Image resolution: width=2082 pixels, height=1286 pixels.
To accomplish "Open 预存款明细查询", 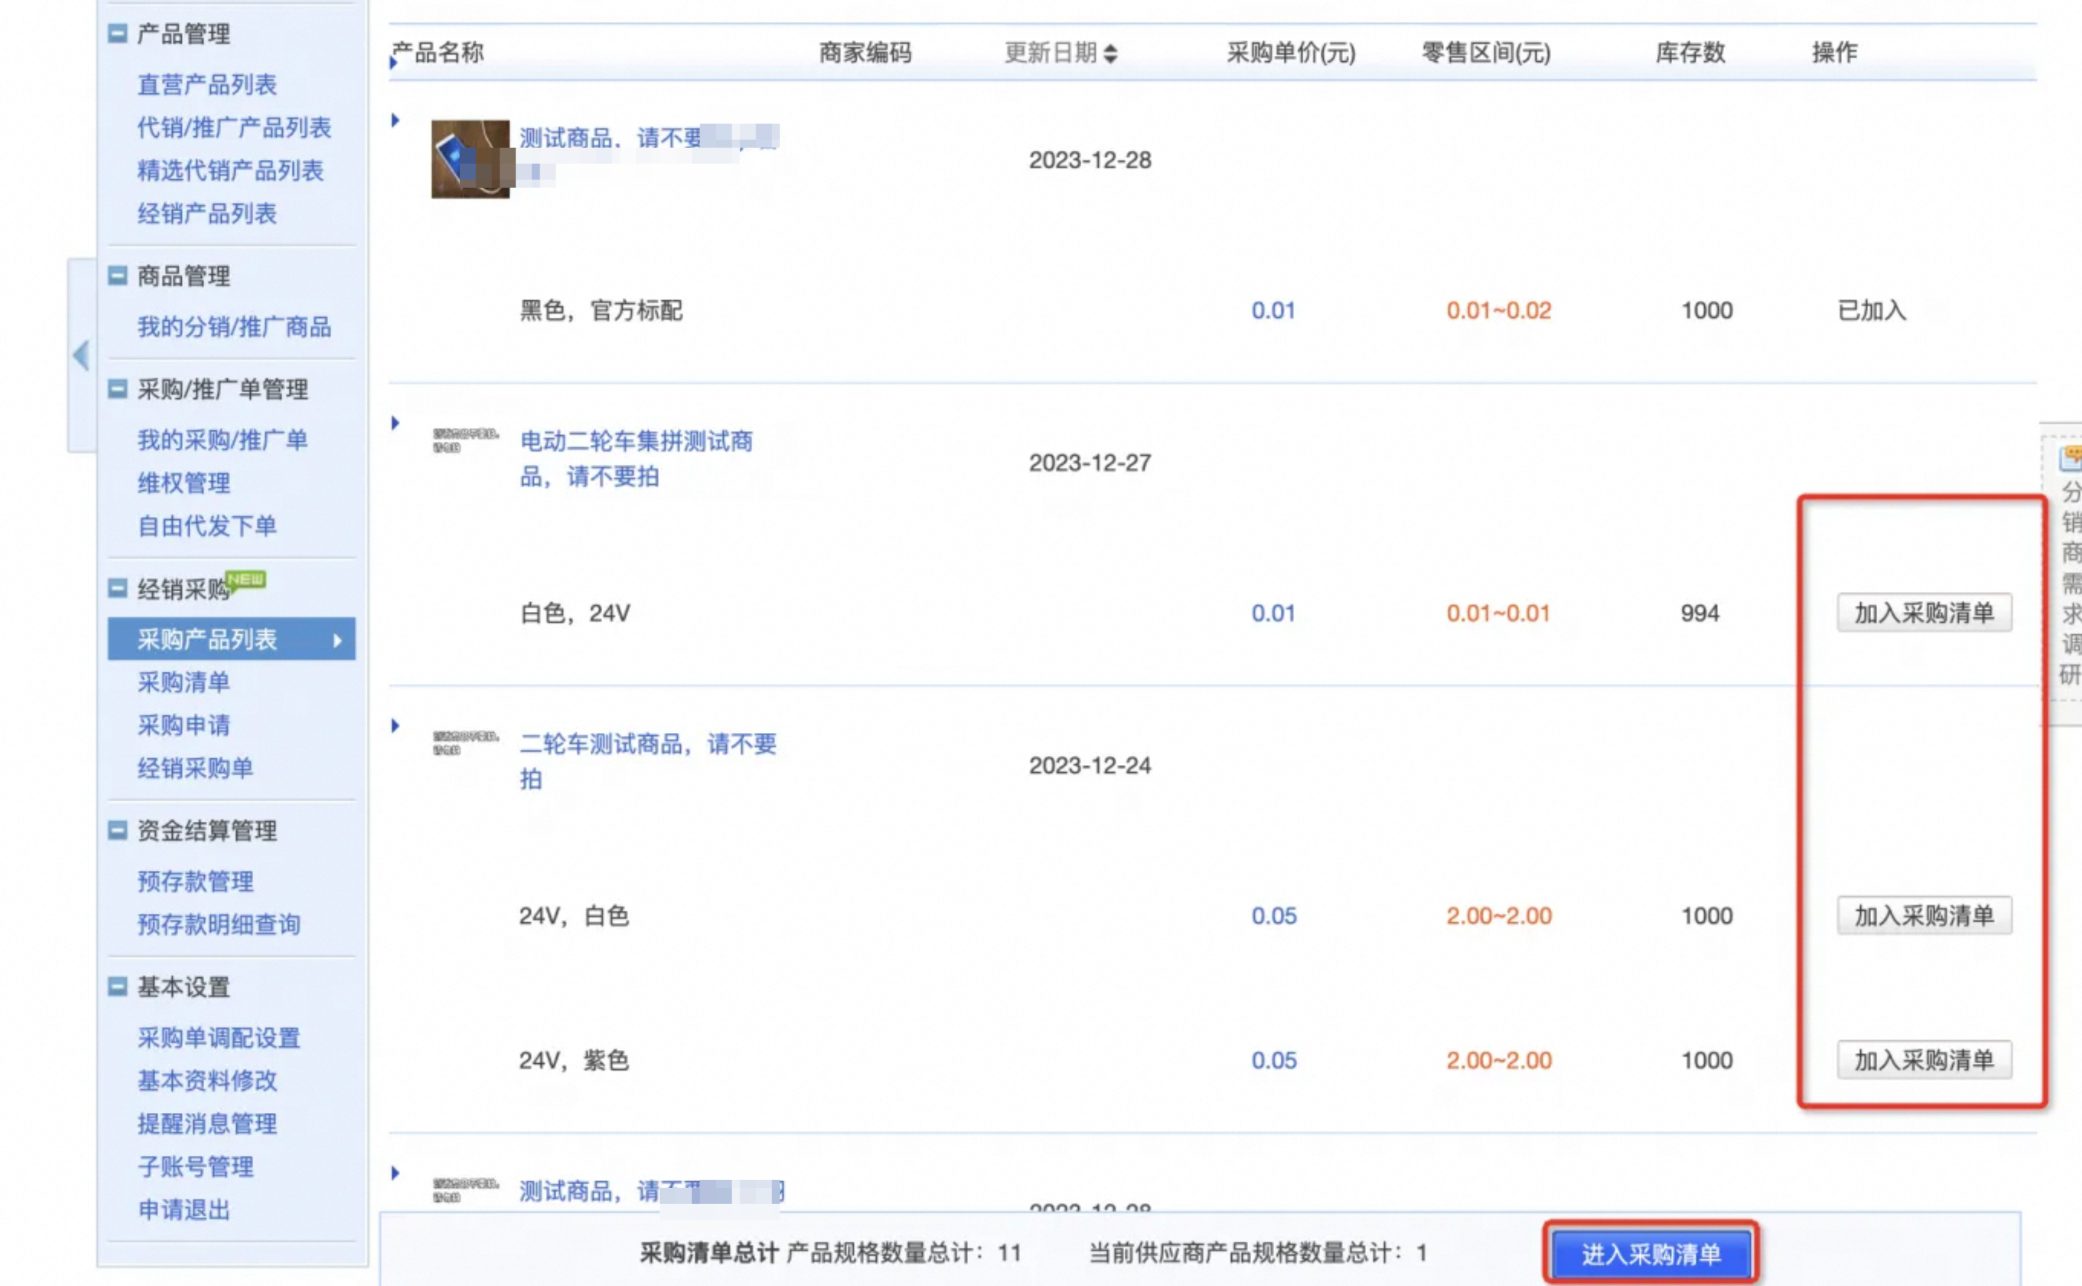I will [x=218, y=924].
